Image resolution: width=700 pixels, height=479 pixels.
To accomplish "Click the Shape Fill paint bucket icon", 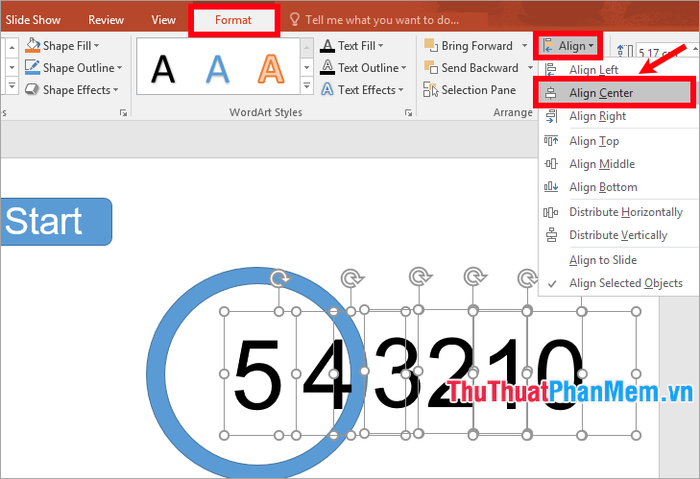I will pos(33,46).
